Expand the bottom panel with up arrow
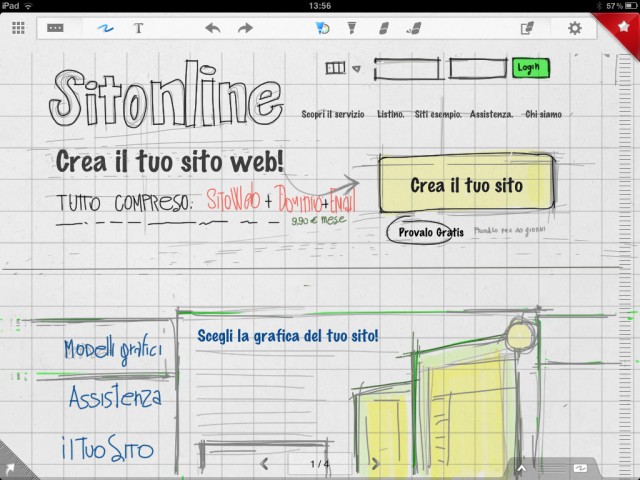Screen dimensions: 640x480 point(521,467)
